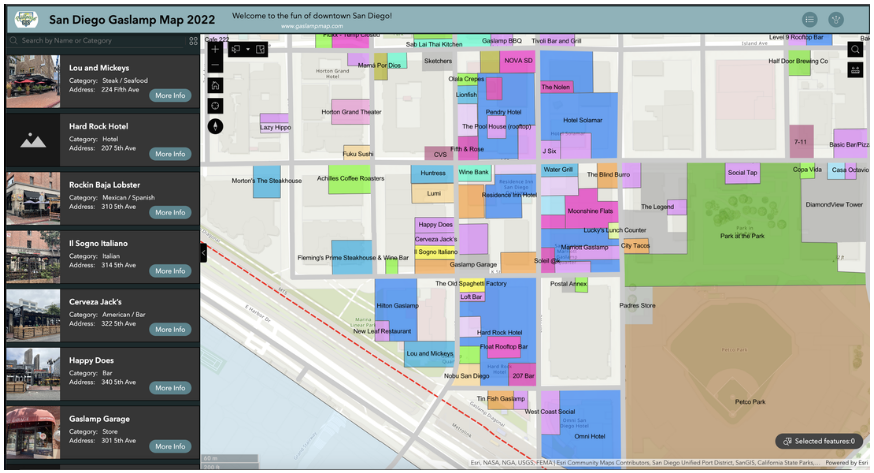Click Selected features counter badge
This screenshot has width=874, height=473.
819,441
